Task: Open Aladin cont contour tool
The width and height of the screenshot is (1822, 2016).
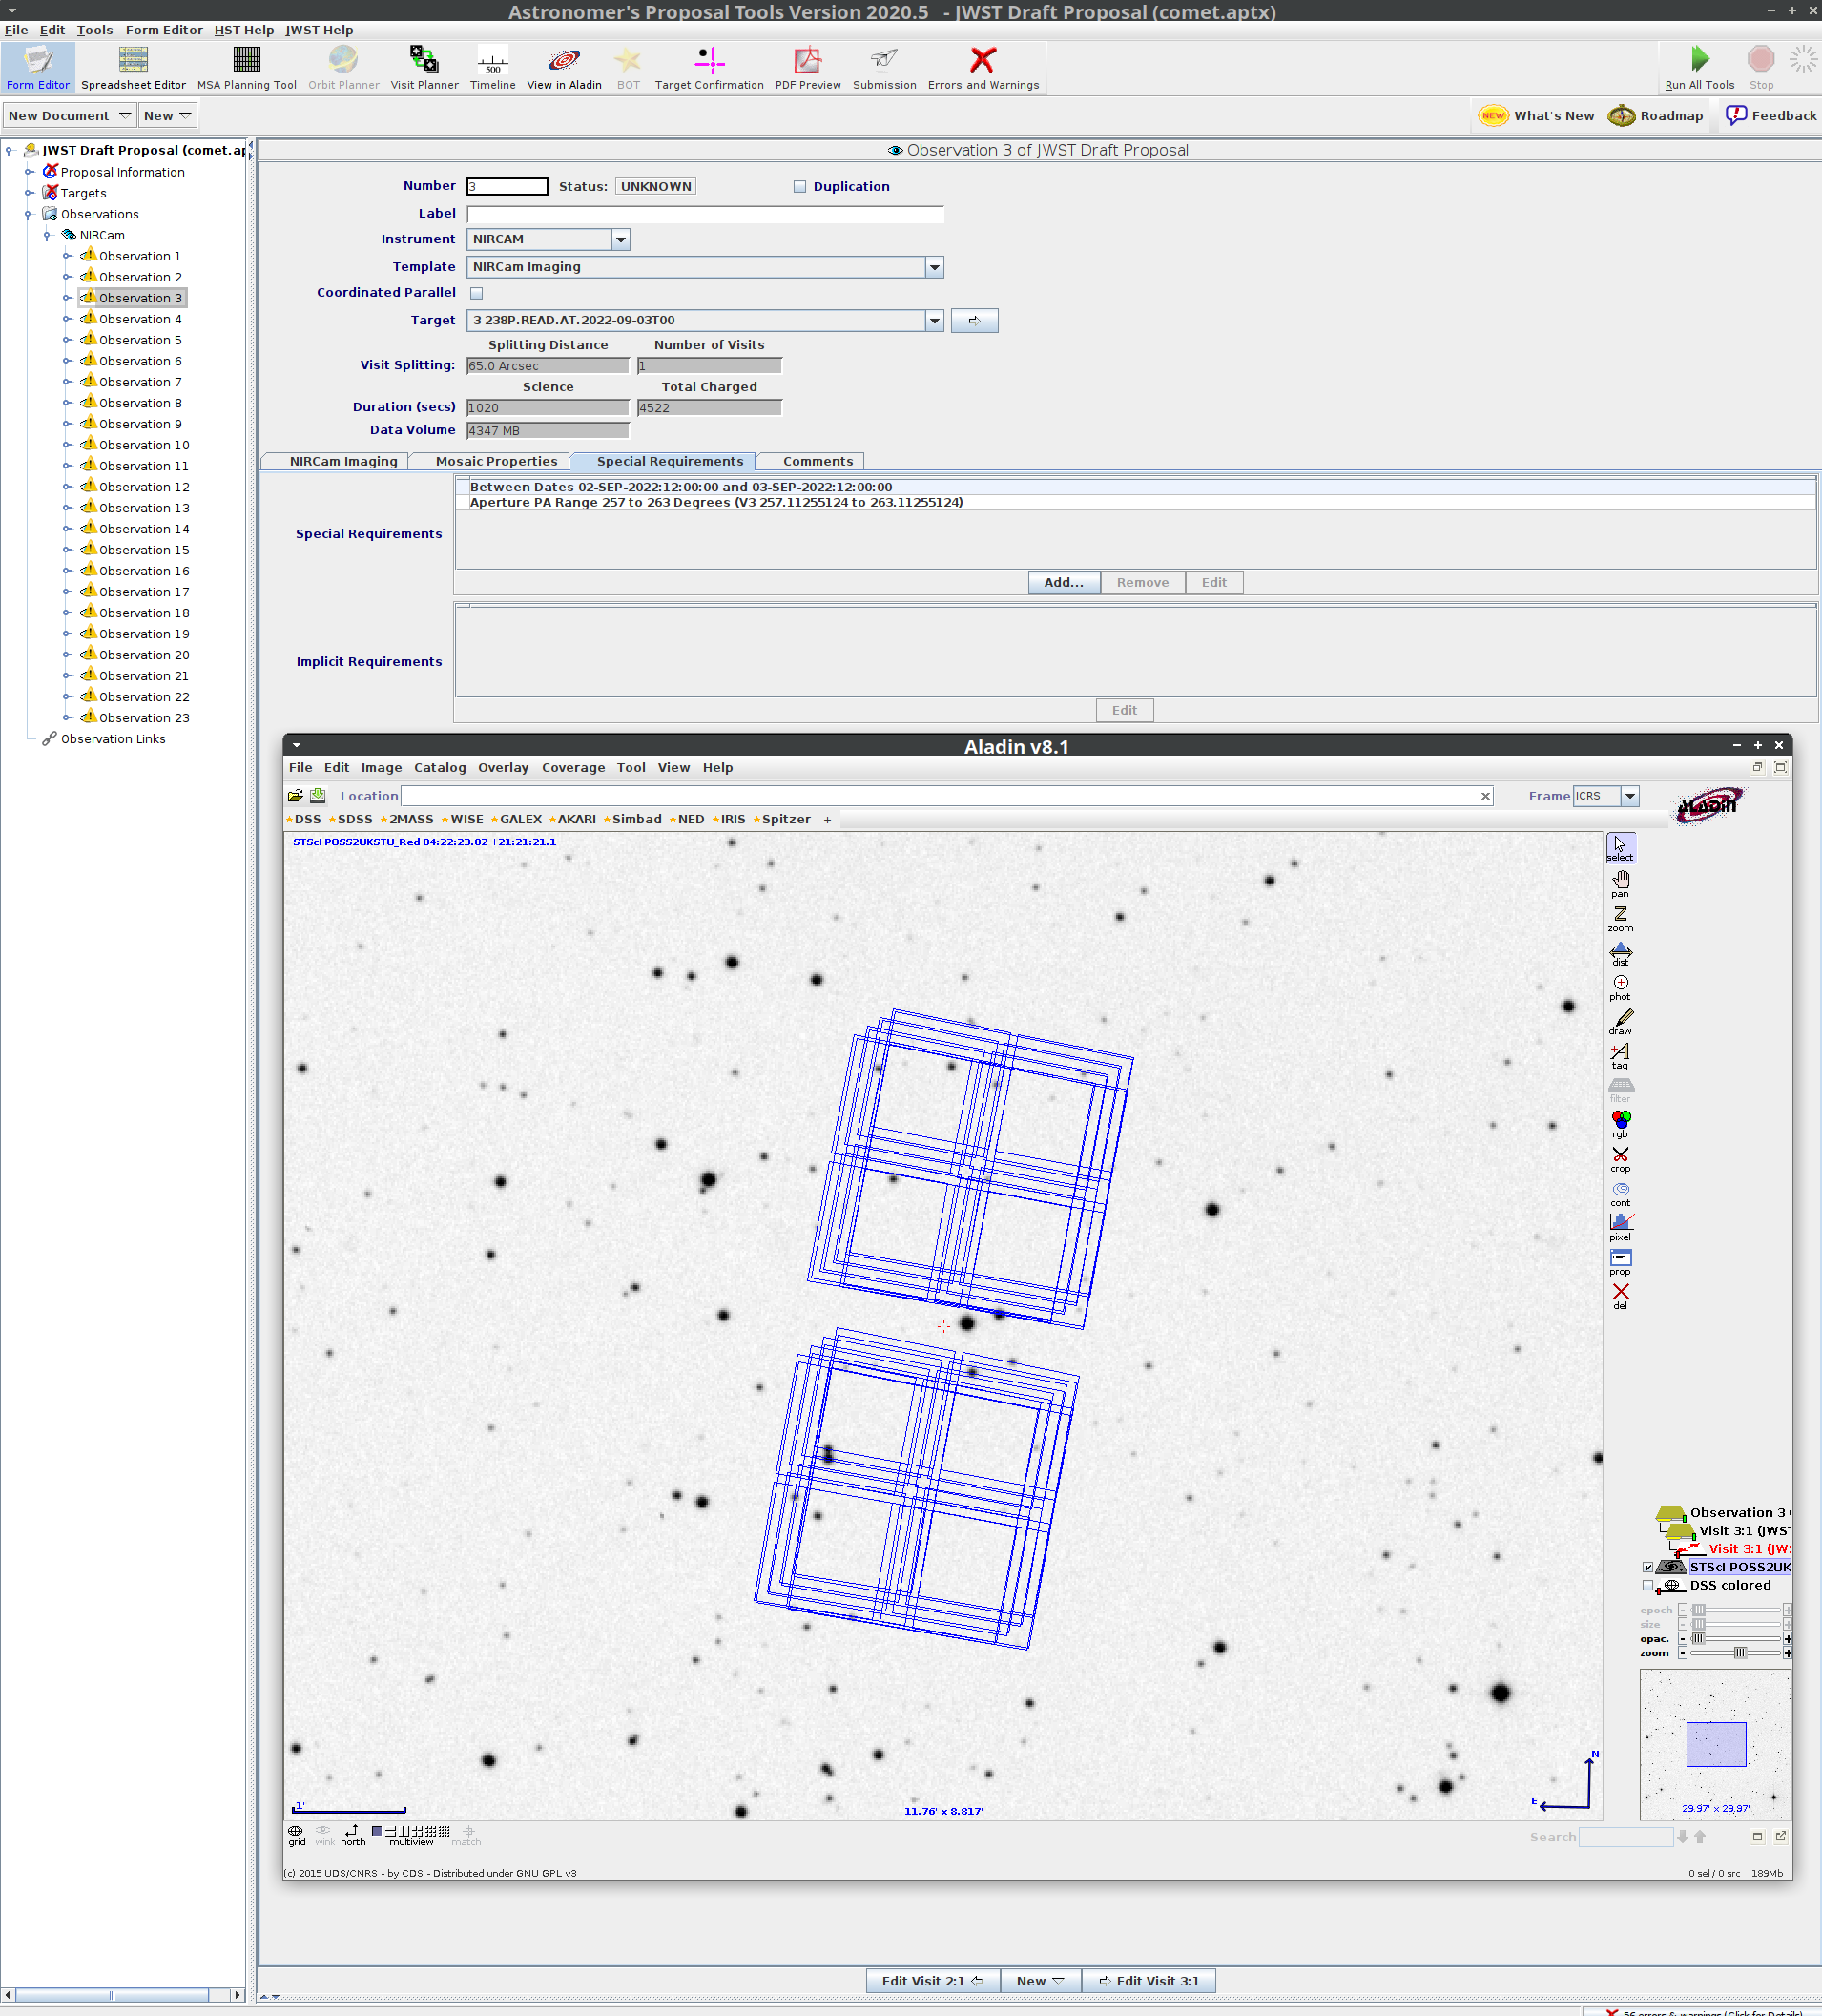Action: pyautogui.click(x=1620, y=1193)
